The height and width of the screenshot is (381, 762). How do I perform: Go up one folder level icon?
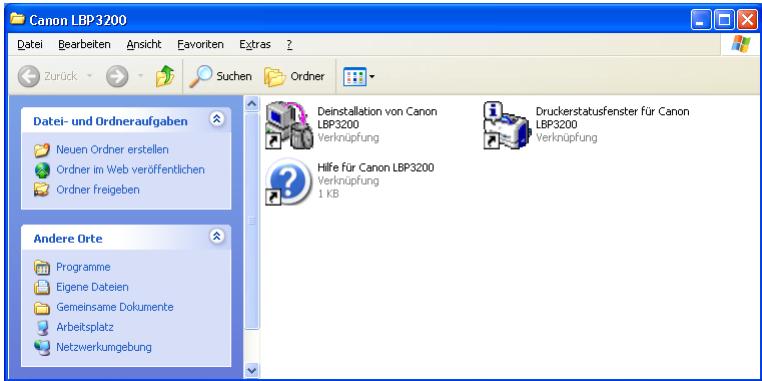[165, 76]
